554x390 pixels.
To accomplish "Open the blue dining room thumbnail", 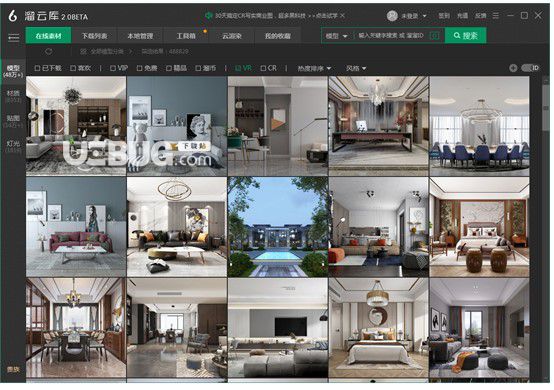I will [479, 126].
